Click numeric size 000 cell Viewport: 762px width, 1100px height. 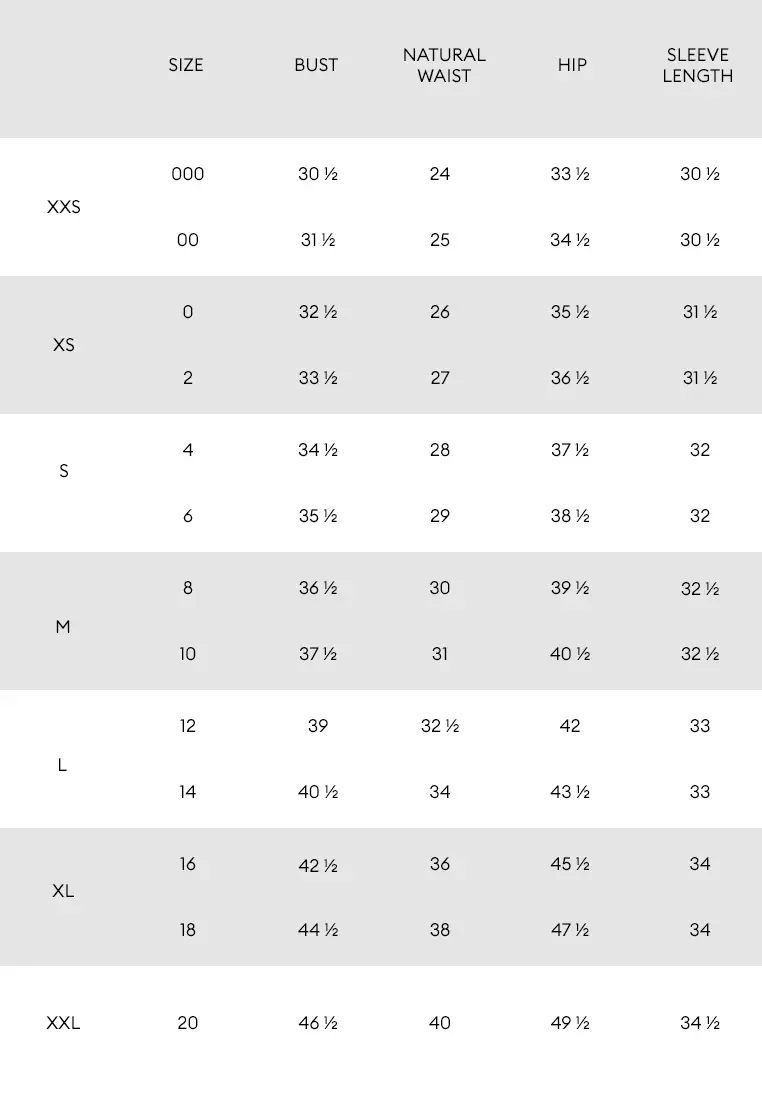click(188, 174)
